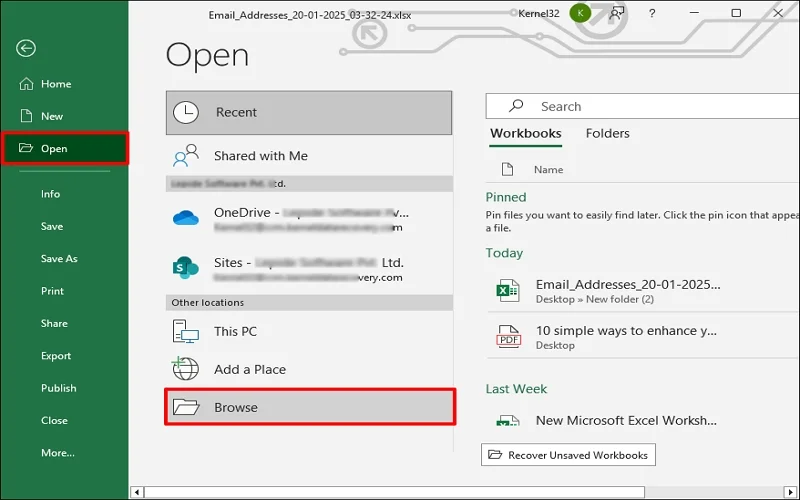Click the Recent clock icon

[186, 113]
